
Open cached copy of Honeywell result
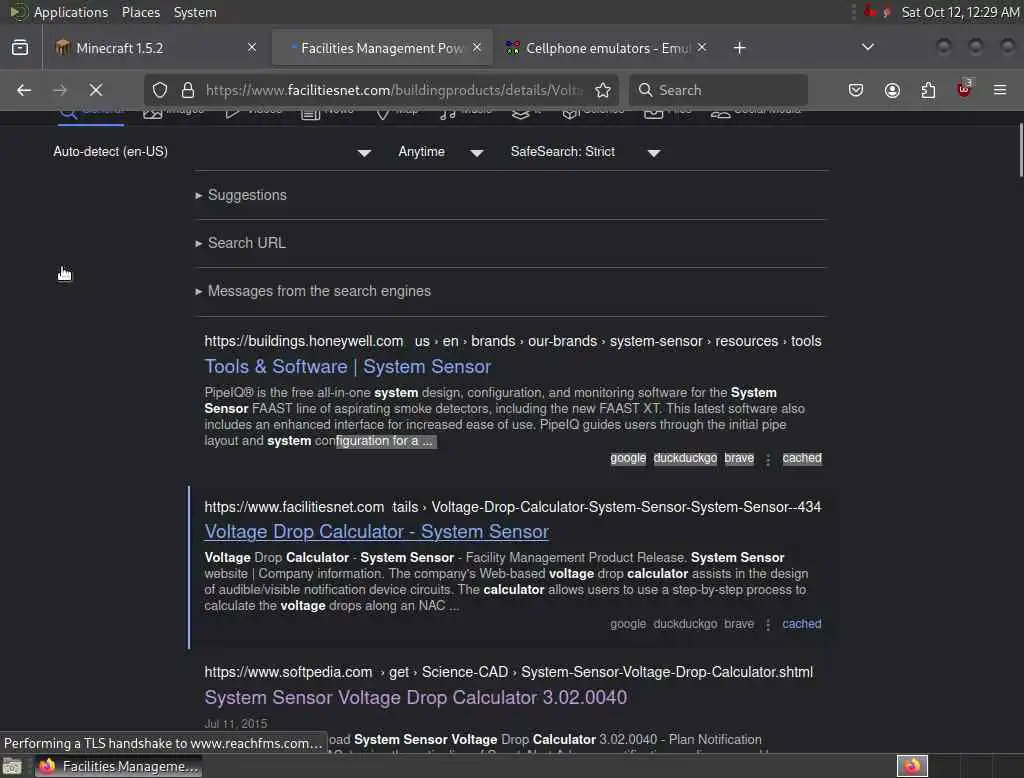coord(802,458)
